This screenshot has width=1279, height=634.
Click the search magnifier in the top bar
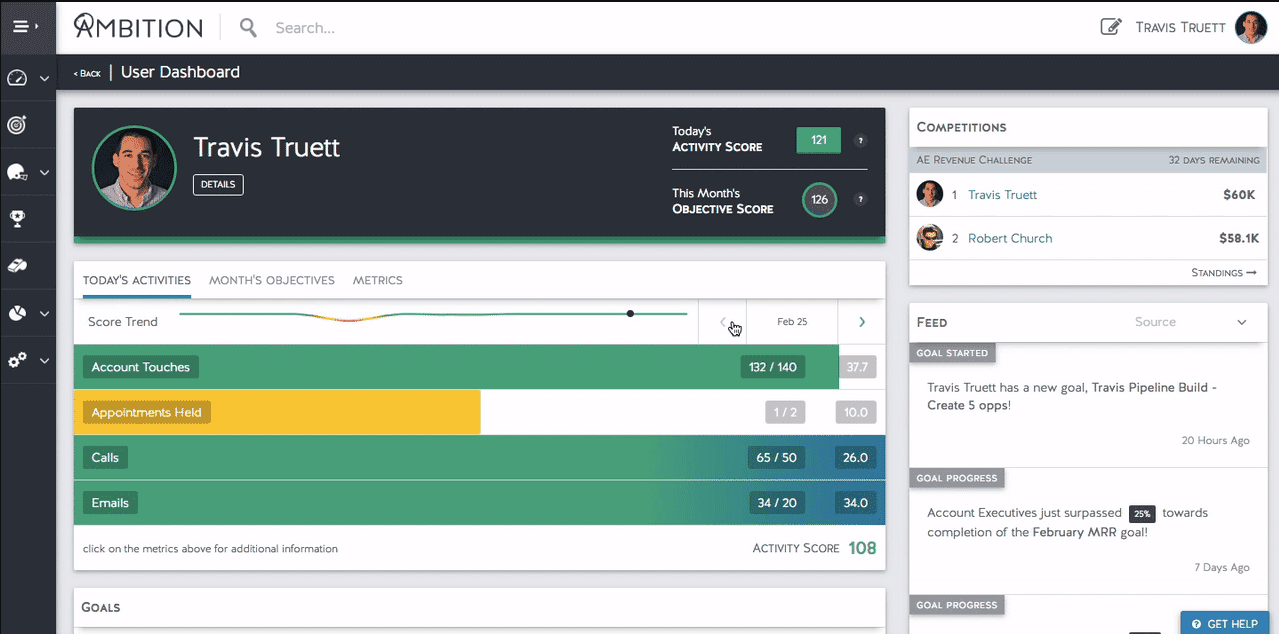pos(247,27)
